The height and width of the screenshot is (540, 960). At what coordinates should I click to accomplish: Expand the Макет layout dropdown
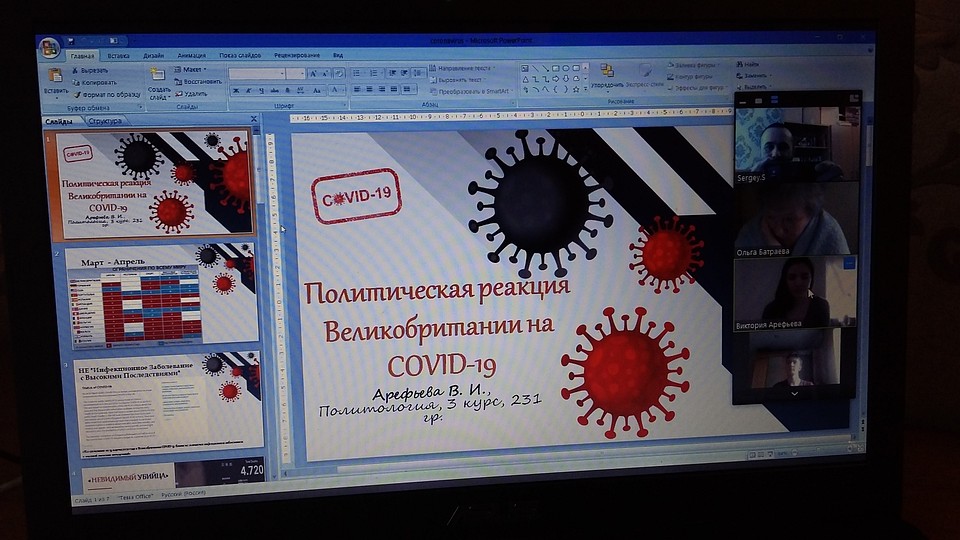190,70
